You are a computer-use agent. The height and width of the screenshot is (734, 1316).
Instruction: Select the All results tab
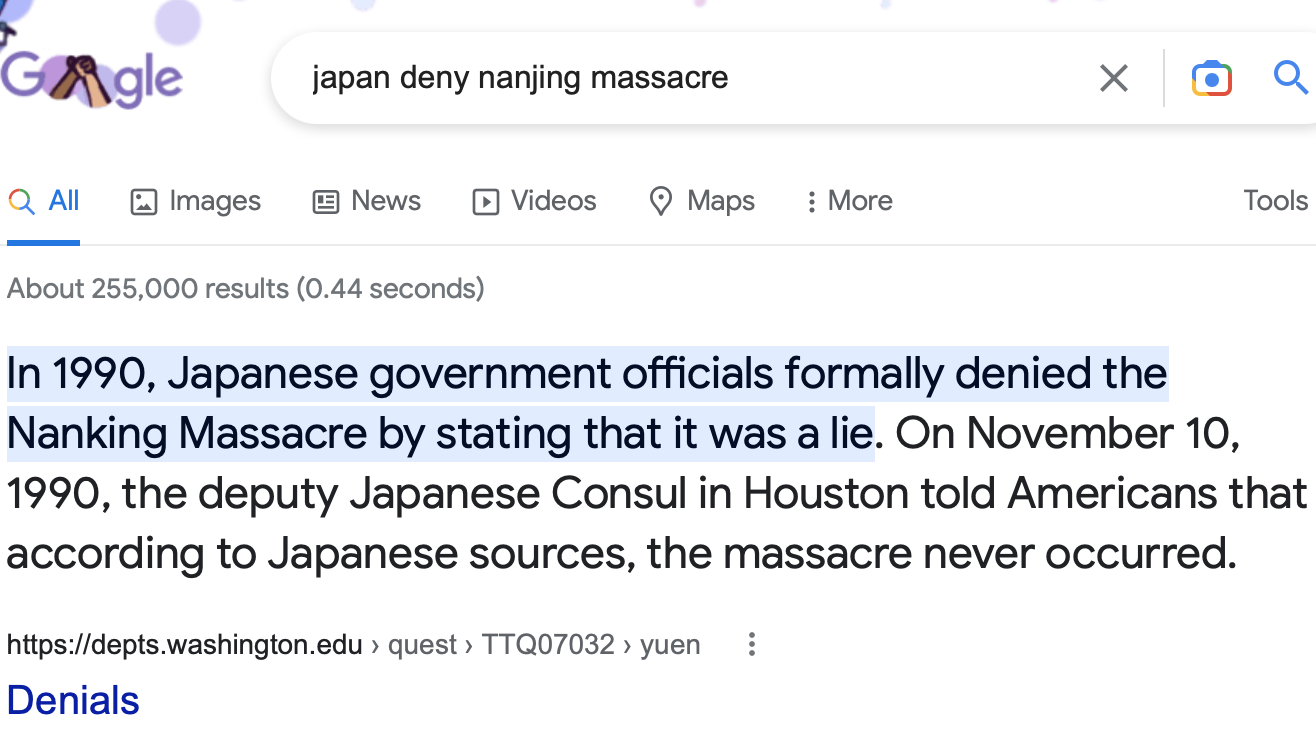(x=44, y=201)
